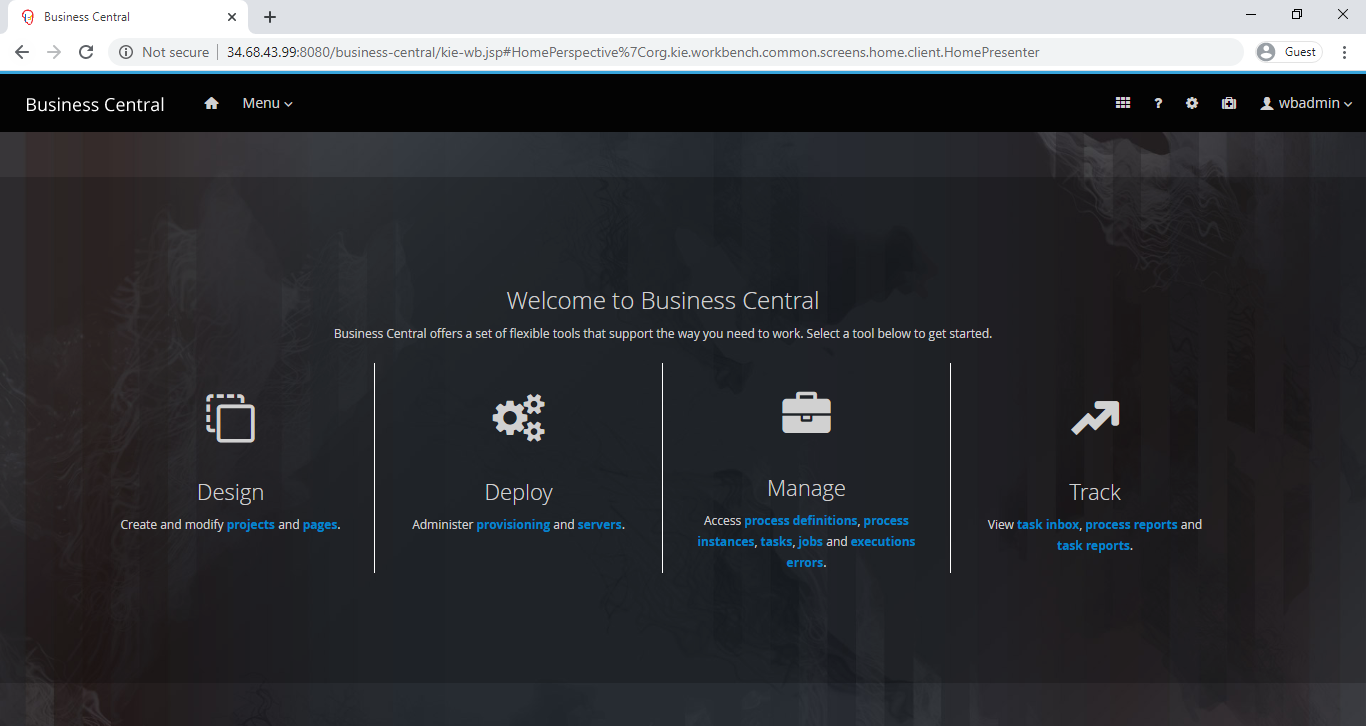
Task: Click the Guest profile button
Action: point(1289,52)
